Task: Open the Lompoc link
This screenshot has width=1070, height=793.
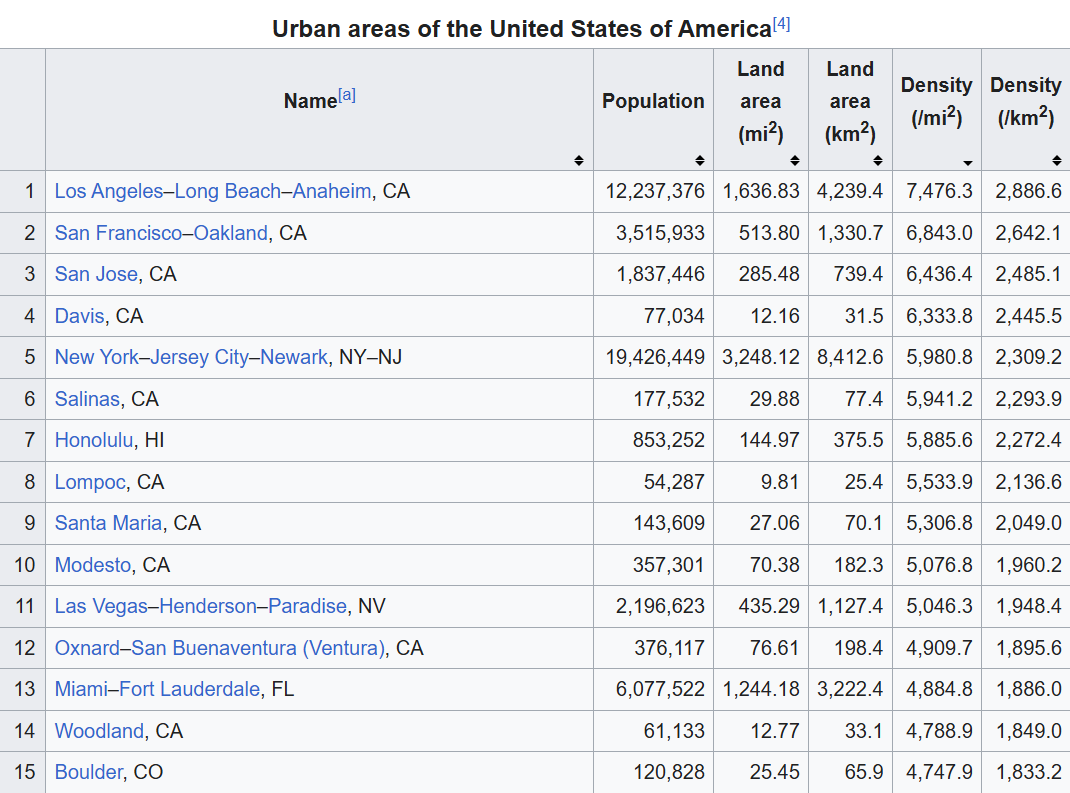Action: 90,482
